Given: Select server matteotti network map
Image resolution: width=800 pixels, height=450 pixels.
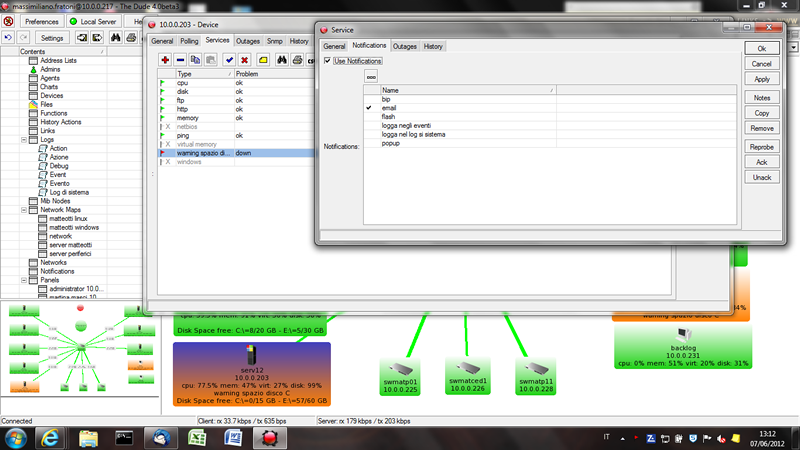Looking at the screenshot, I should 70,245.
